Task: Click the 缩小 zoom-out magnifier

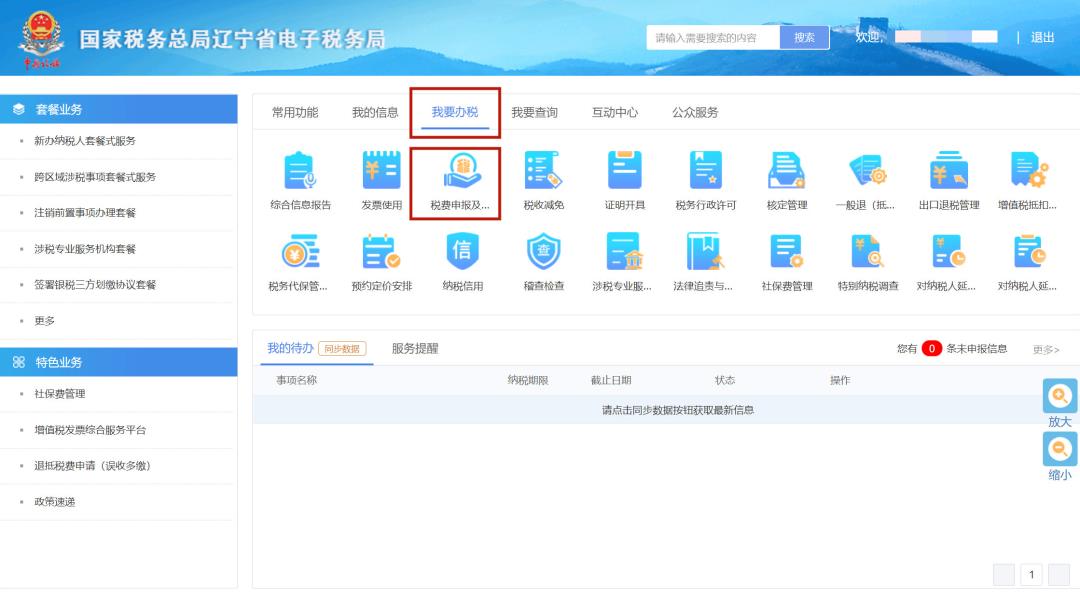Action: click(1059, 450)
